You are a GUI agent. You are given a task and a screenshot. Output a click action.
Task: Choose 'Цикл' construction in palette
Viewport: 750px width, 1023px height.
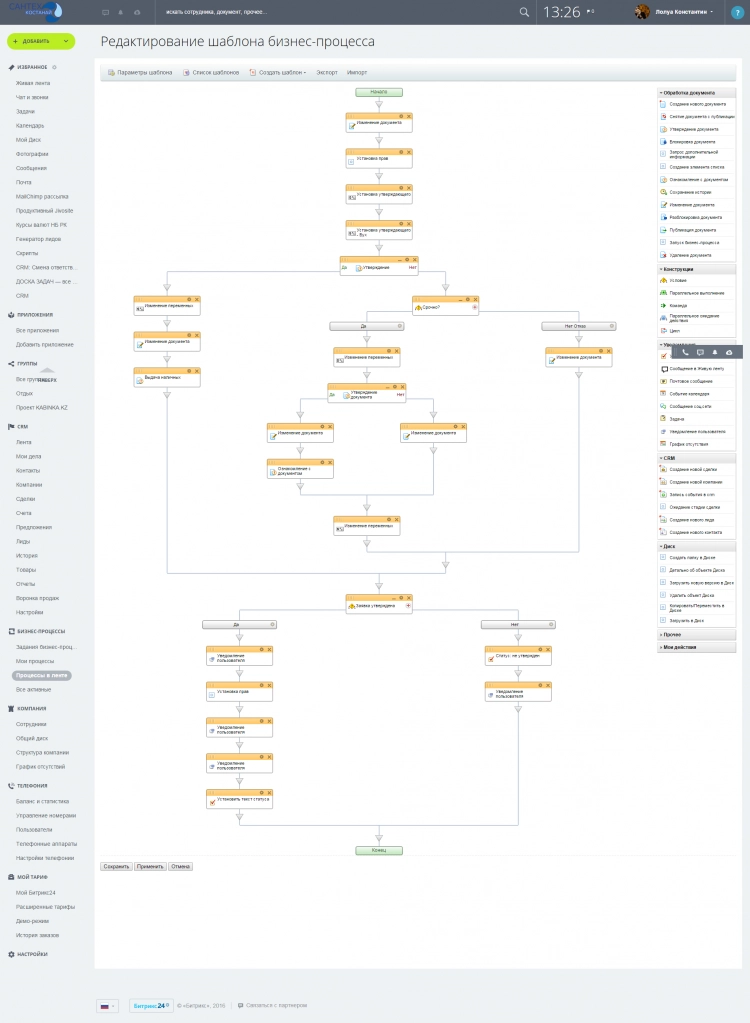(x=675, y=330)
